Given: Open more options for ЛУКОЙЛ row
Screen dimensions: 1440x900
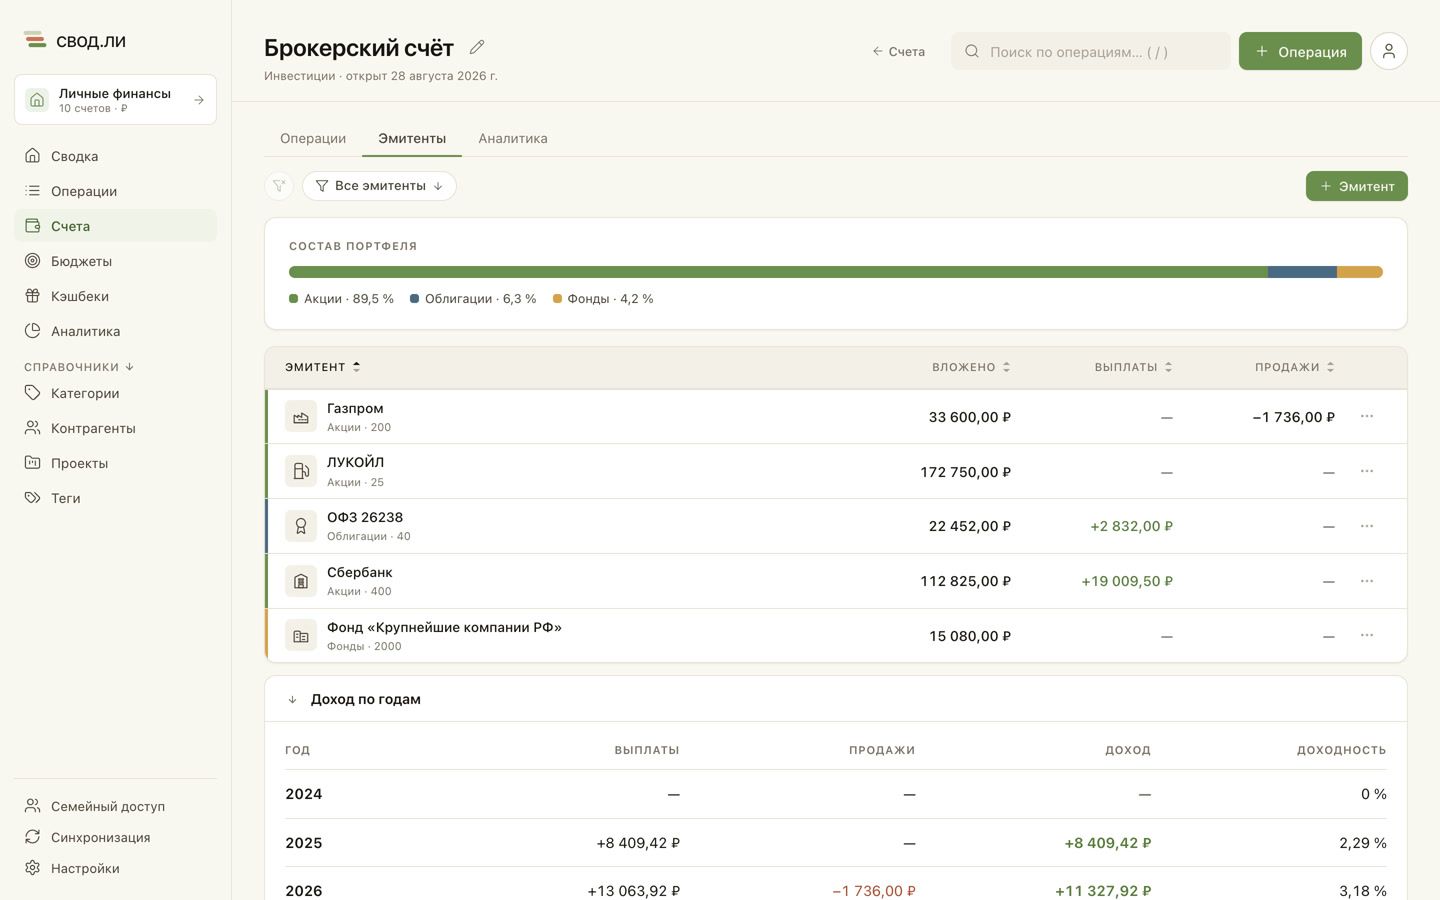Looking at the screenshot, I should tap(1367, 471).
